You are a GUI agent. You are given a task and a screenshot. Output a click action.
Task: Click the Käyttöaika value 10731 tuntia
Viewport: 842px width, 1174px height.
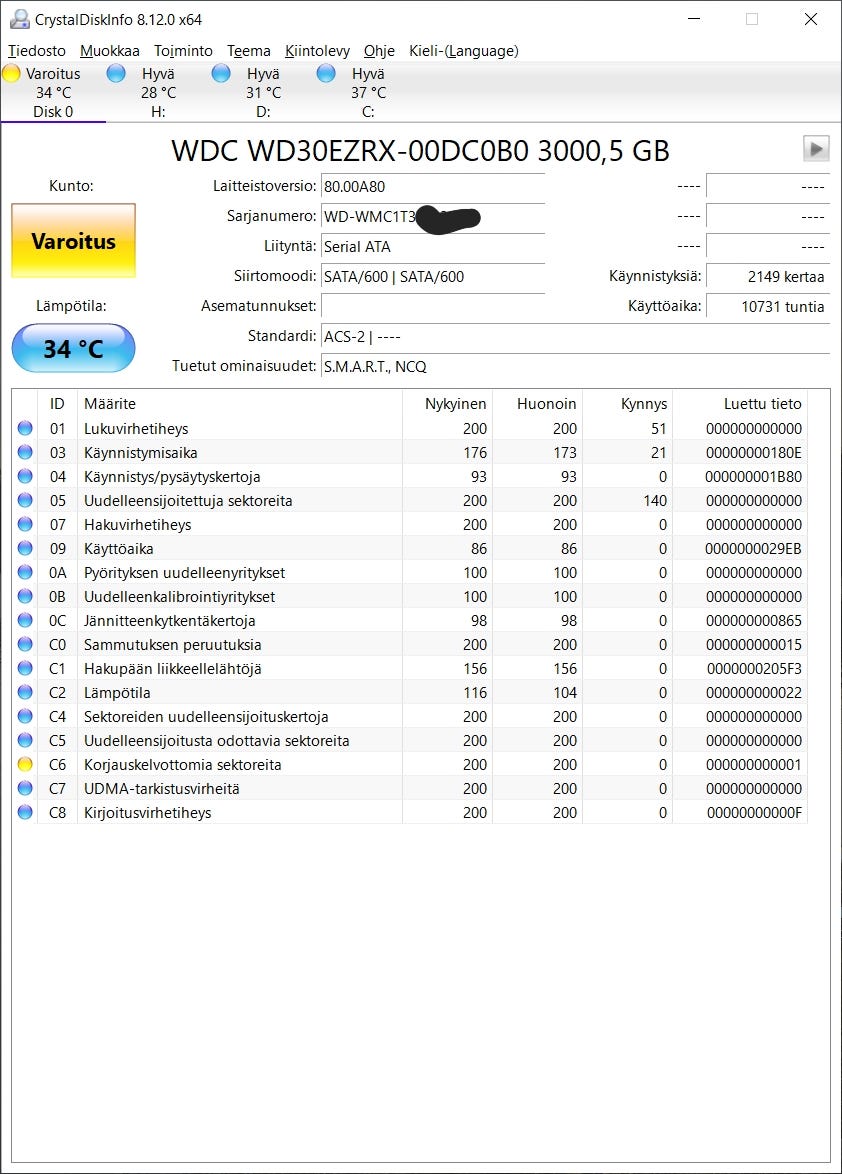coord(768,306)
